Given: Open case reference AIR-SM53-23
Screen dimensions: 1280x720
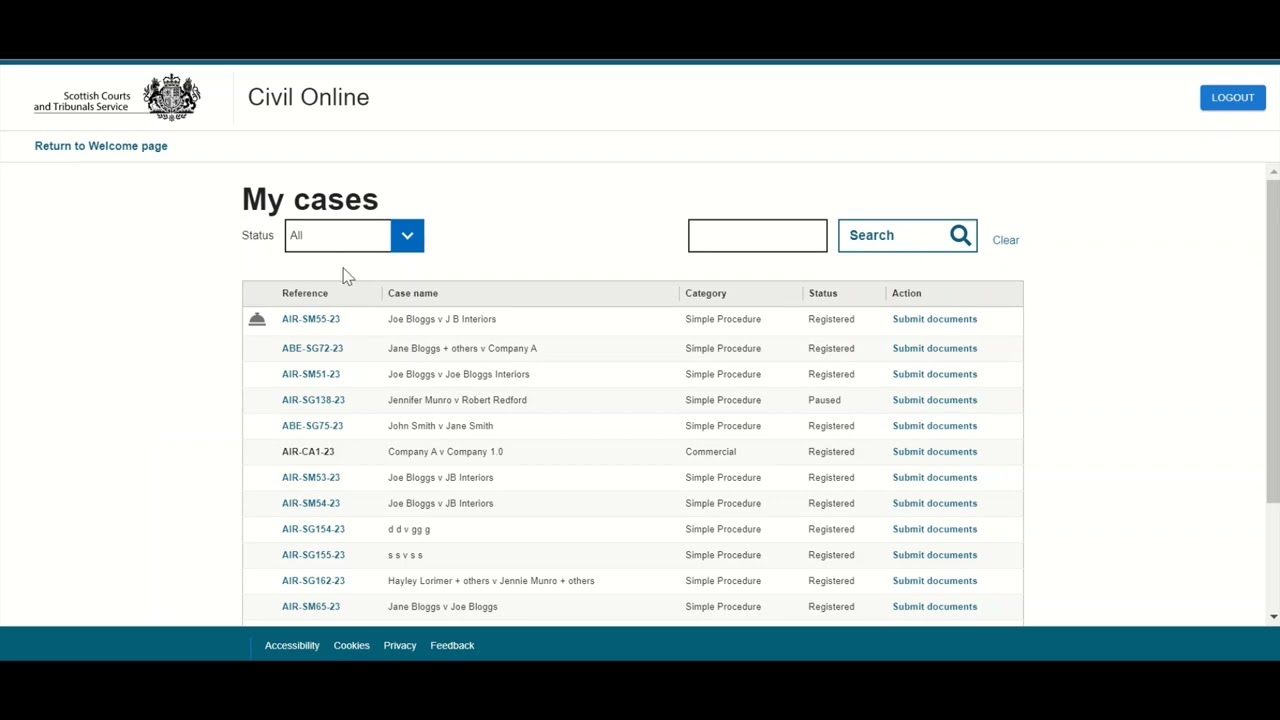Looking at the screenshot, I should (311, 478).
